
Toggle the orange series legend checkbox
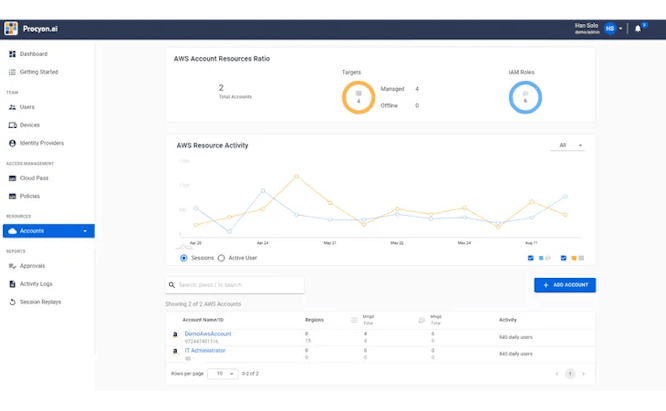[564, 258]
